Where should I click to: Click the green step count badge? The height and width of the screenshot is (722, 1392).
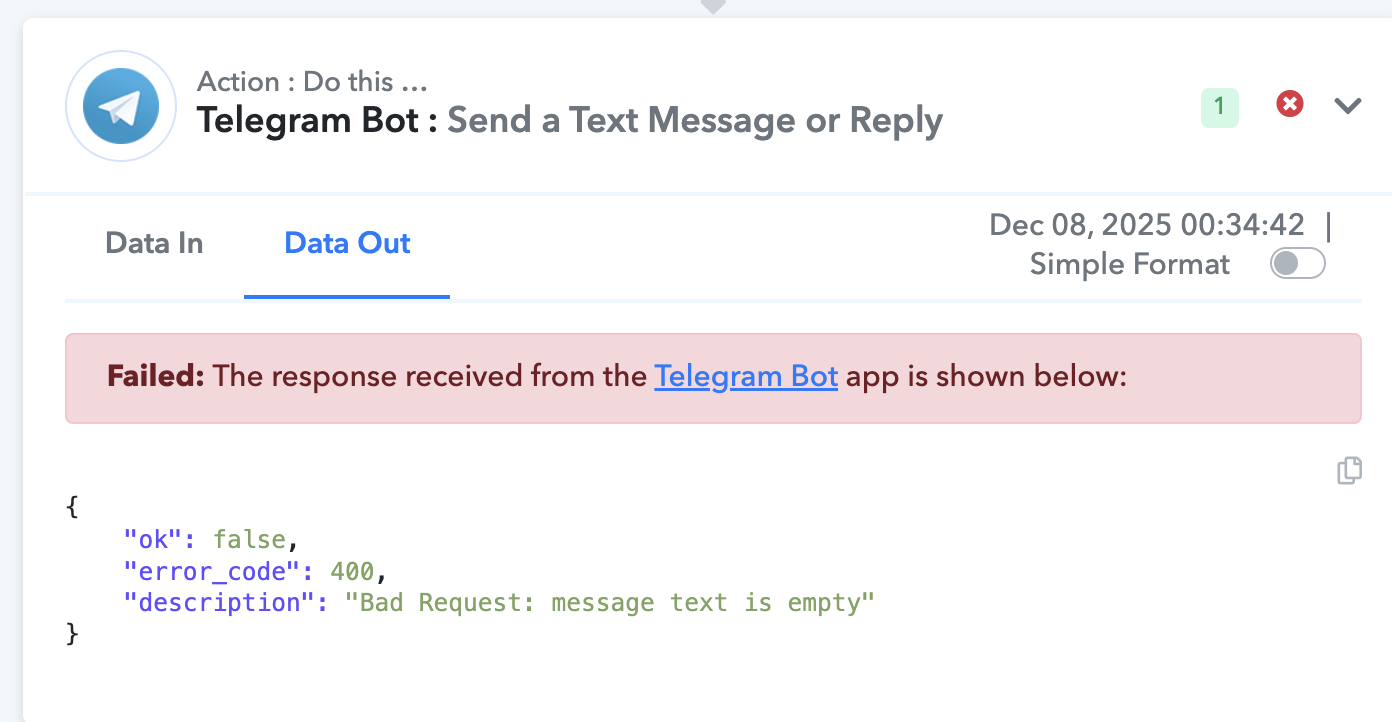click(1219, 108)
